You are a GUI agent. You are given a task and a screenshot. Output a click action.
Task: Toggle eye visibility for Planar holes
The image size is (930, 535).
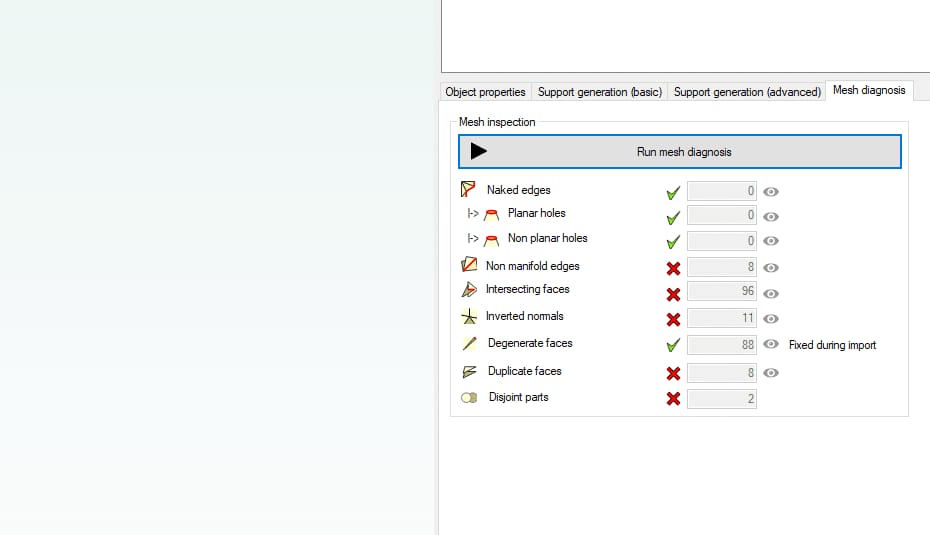(770, 216)
